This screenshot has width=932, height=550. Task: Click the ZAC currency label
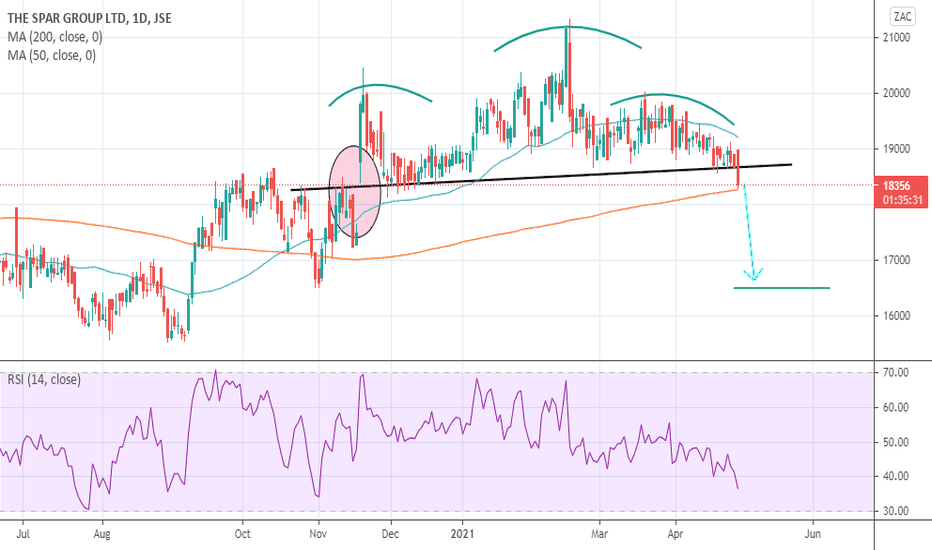click(902, 17)
